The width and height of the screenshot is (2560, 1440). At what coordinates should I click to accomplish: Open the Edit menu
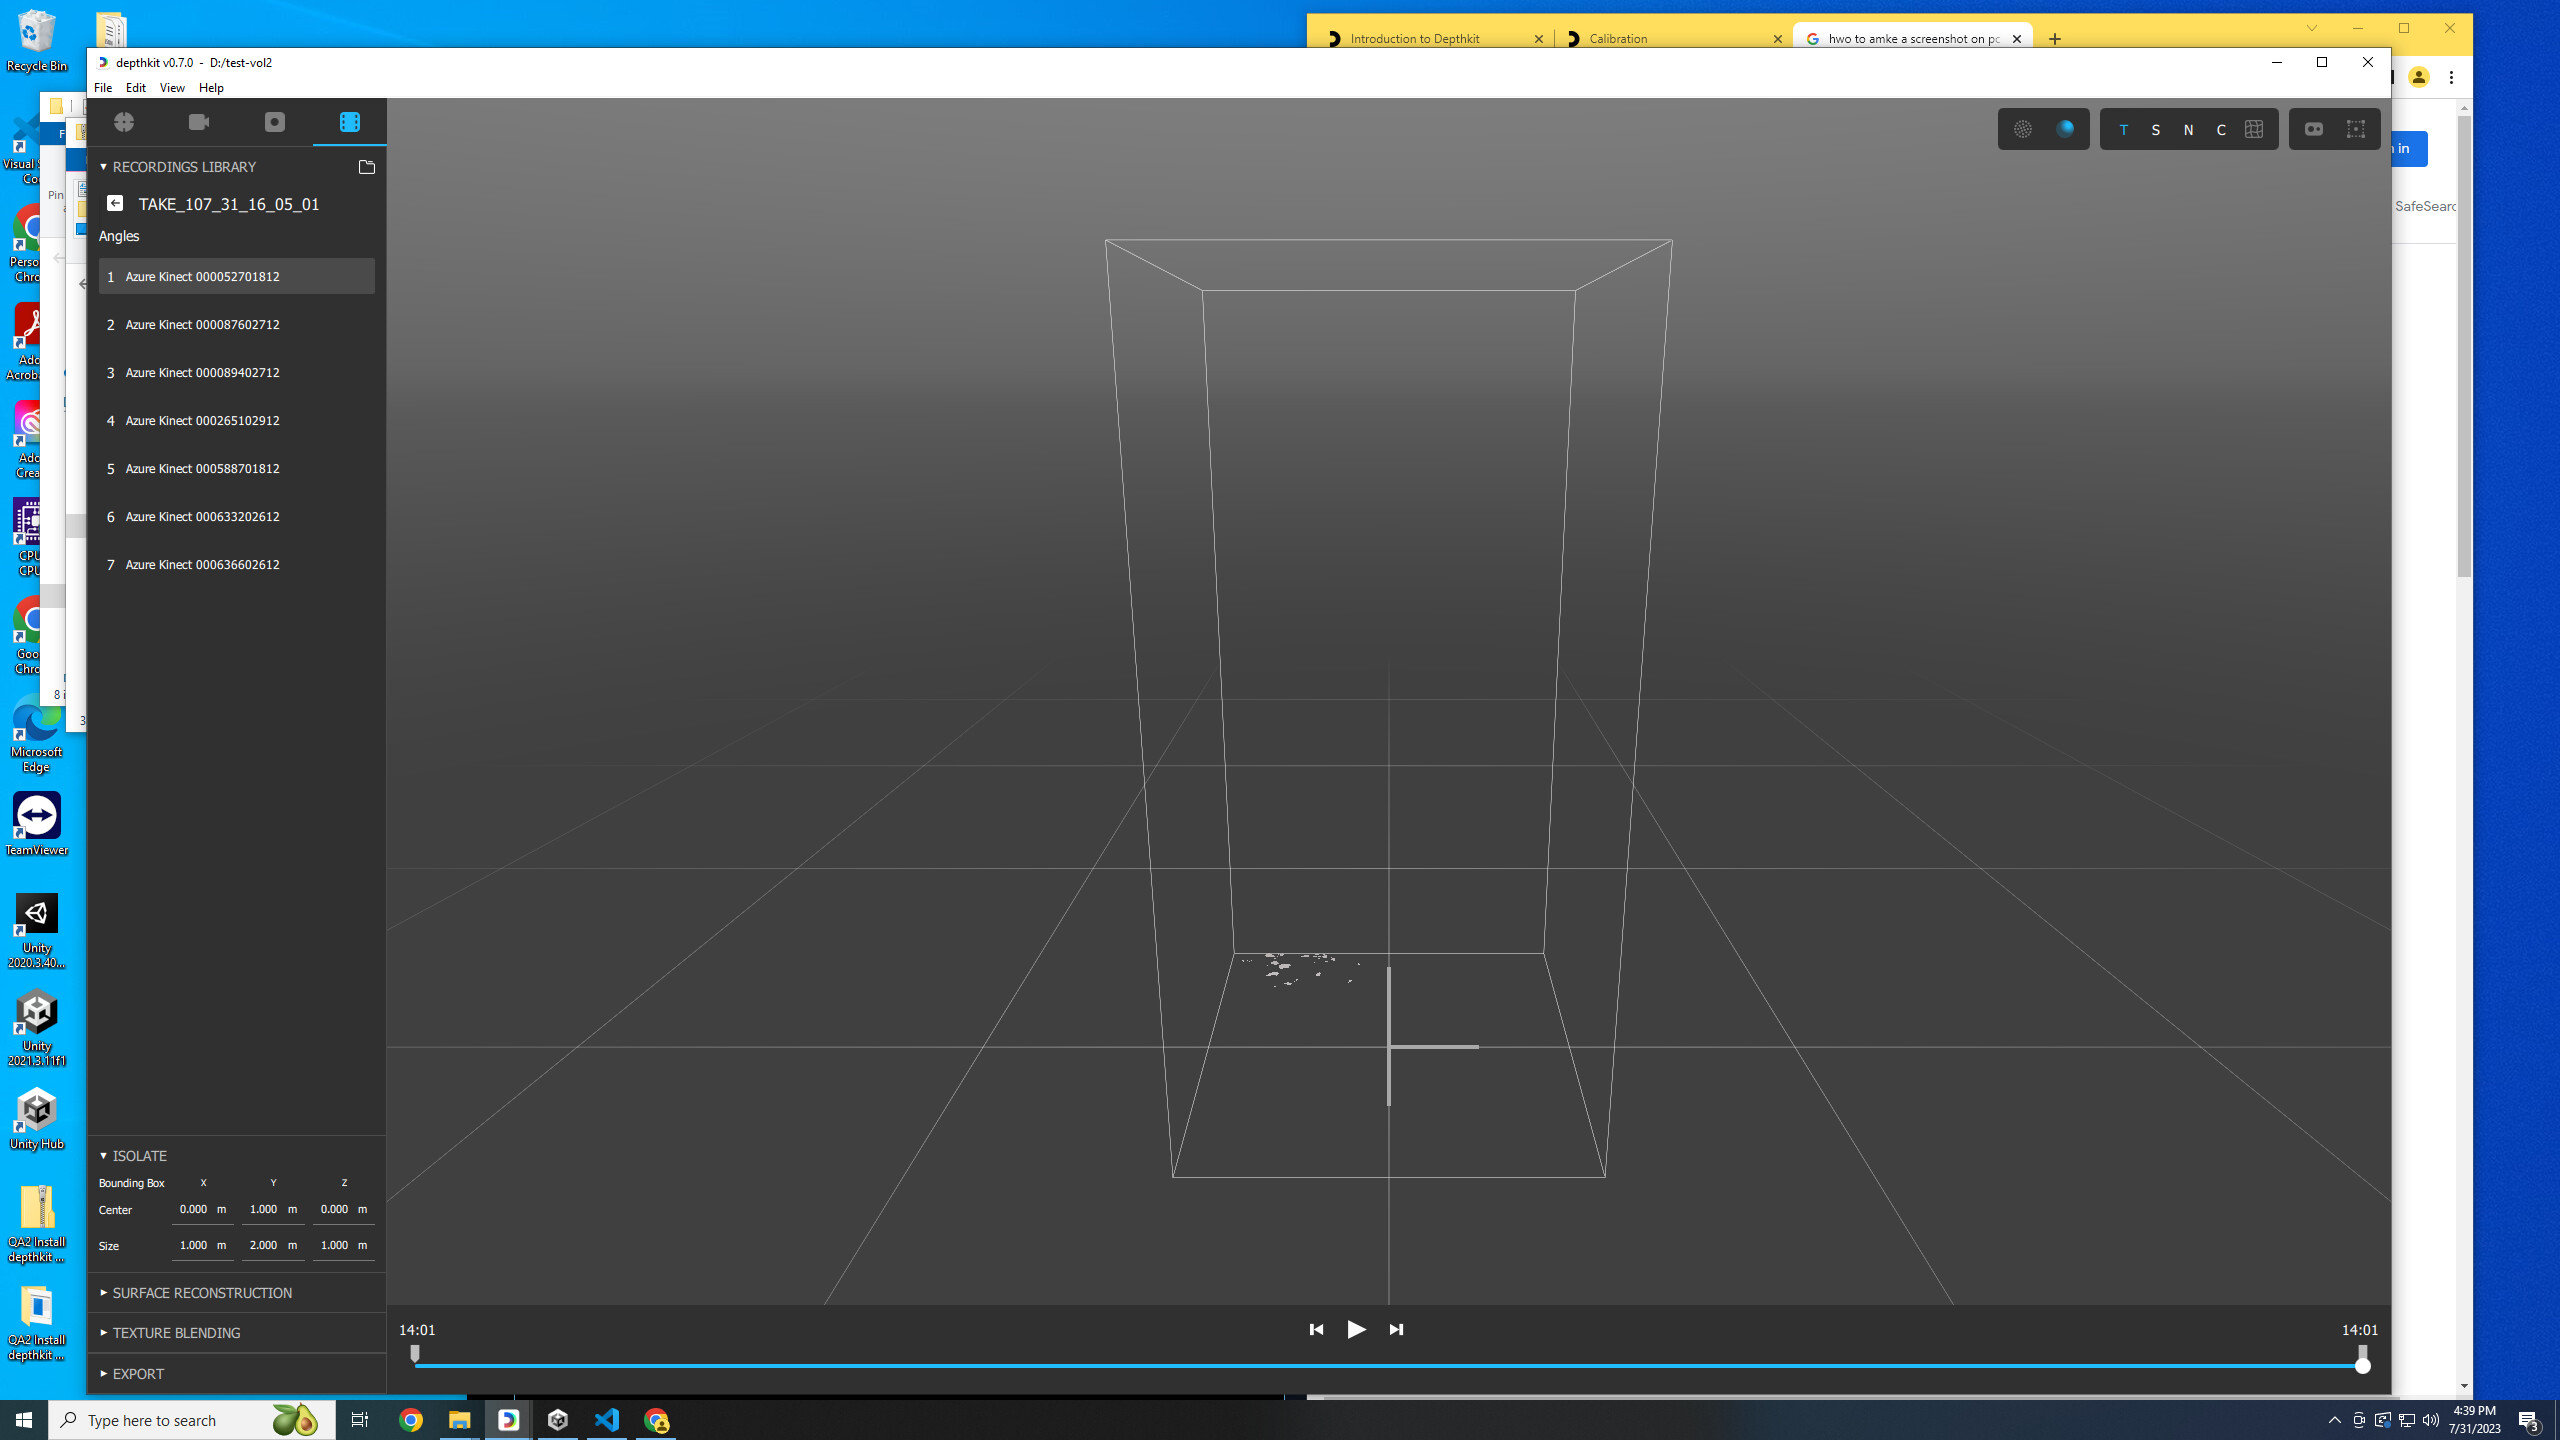coord(135,88)
